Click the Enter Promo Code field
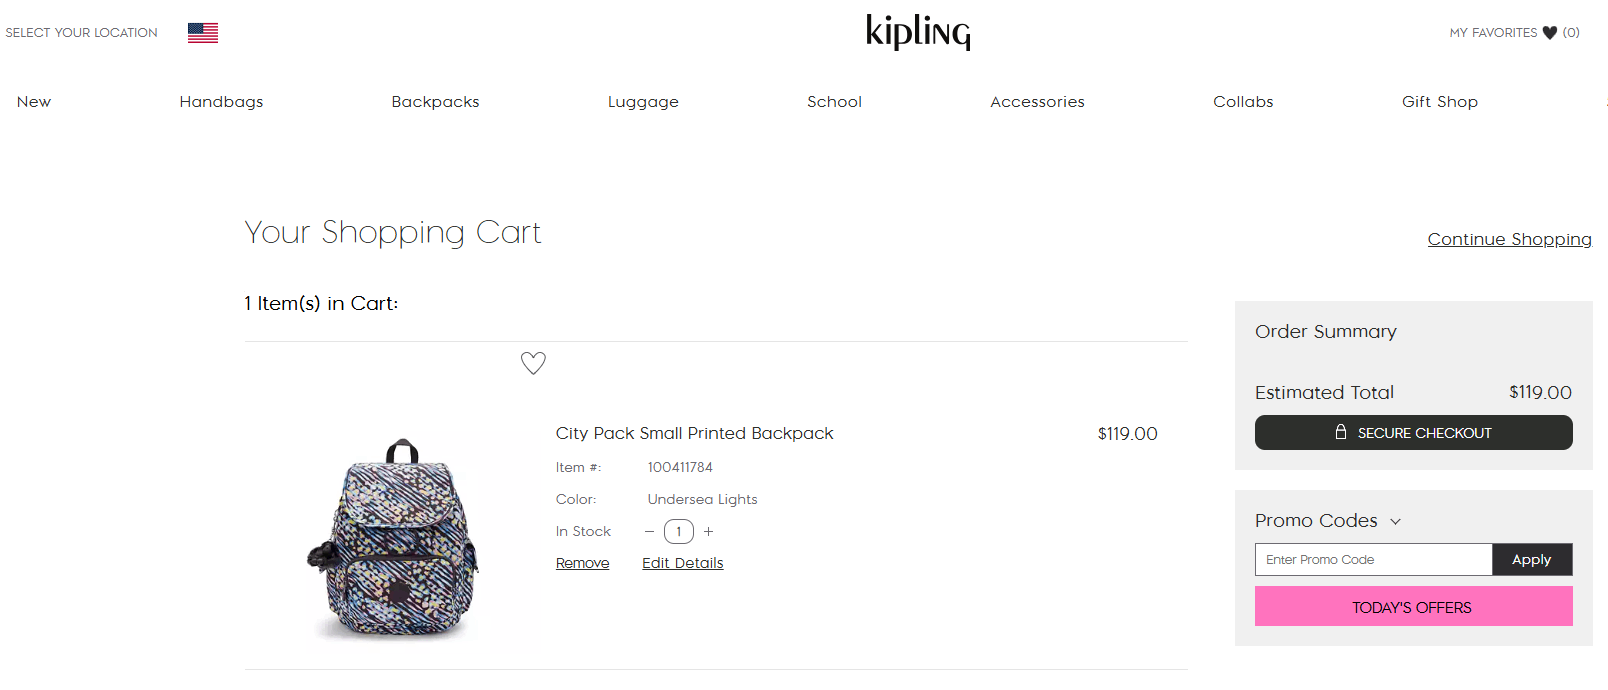 (x=1370, y=559)
